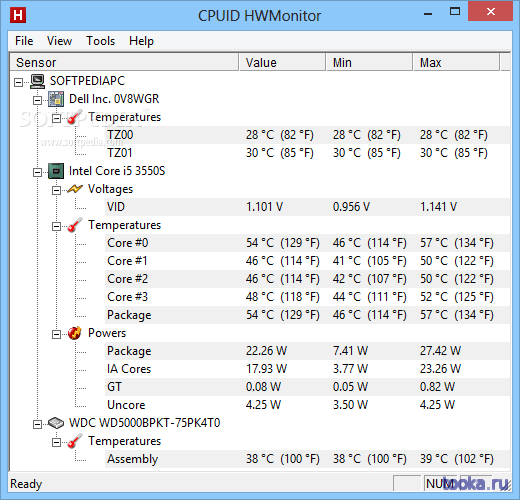This screenshot has width=520, height=500.
Task: Click the Dell motherboard icon
Action: click(56, 99)
